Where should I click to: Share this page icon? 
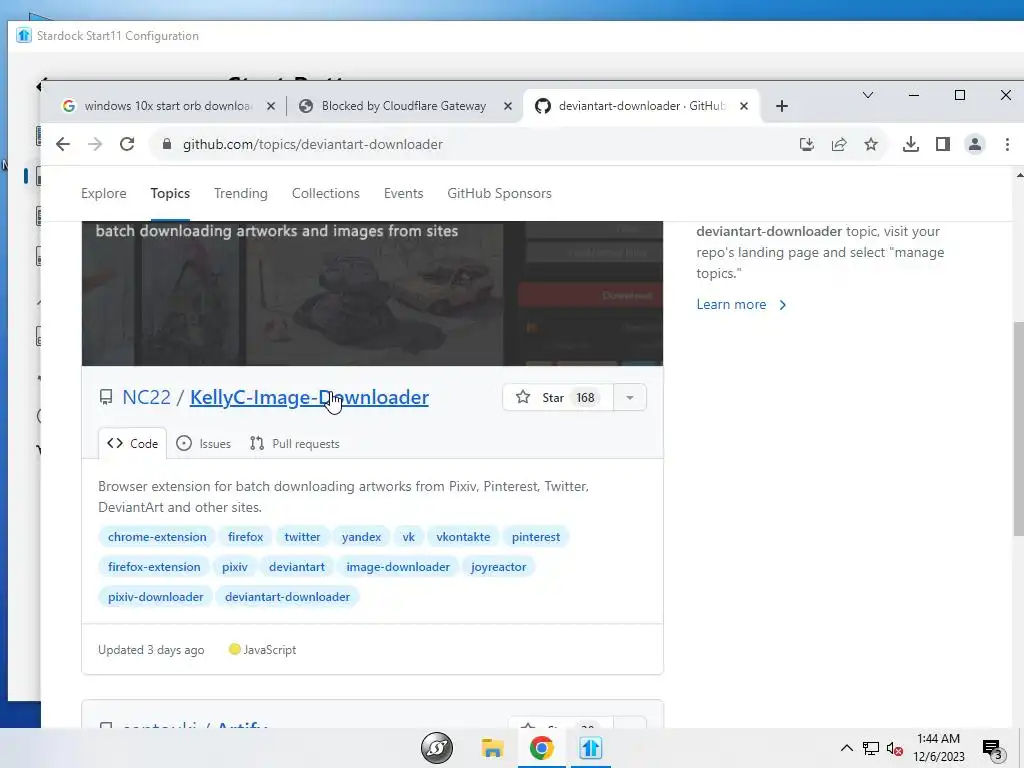click(x=839, y=144)
